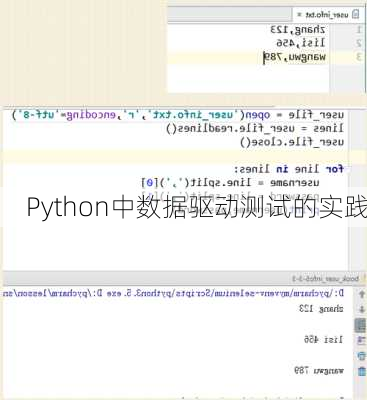367x400 pixels.
Task: Click the print icon in the console toolbar
Action: (361, 356)
